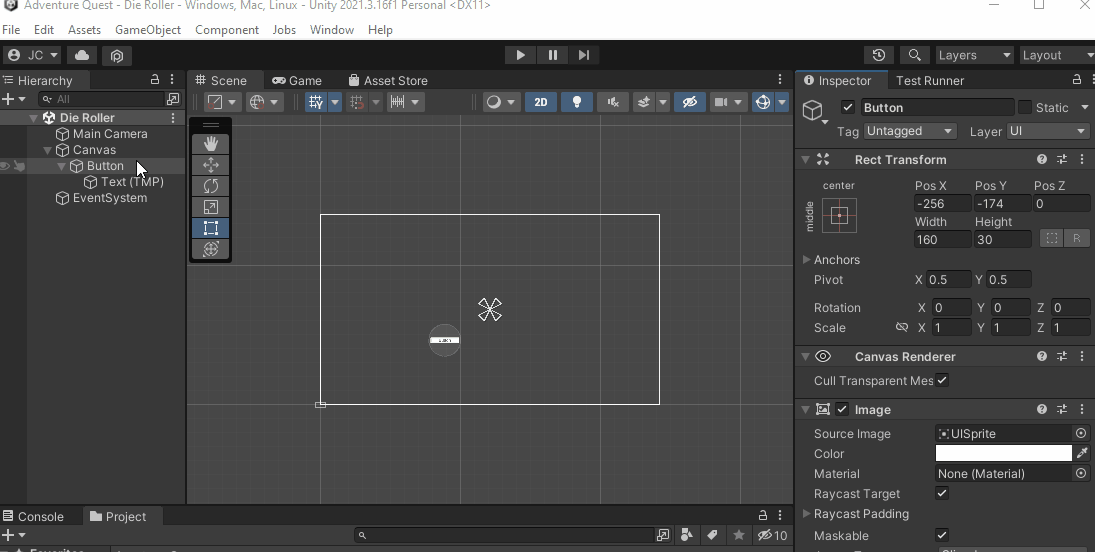Select the Transform tool

210,249
